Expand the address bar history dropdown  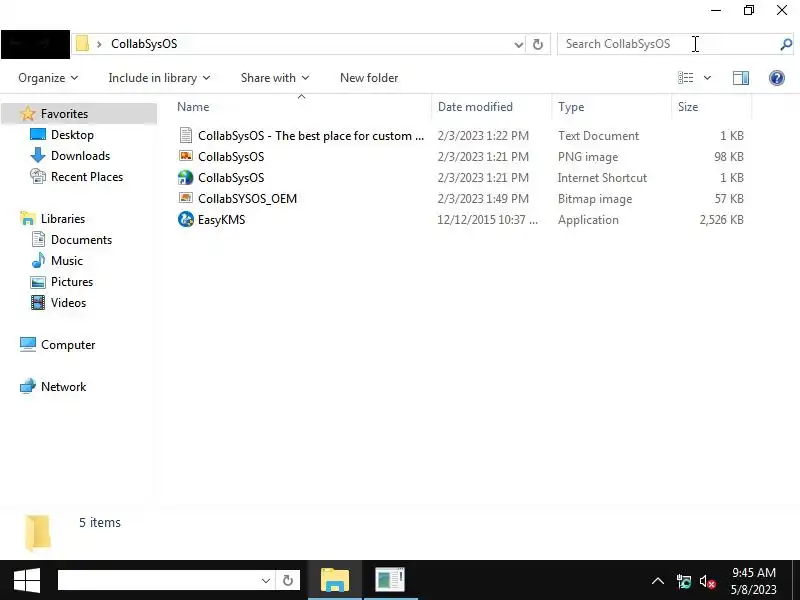pos(518,44)
